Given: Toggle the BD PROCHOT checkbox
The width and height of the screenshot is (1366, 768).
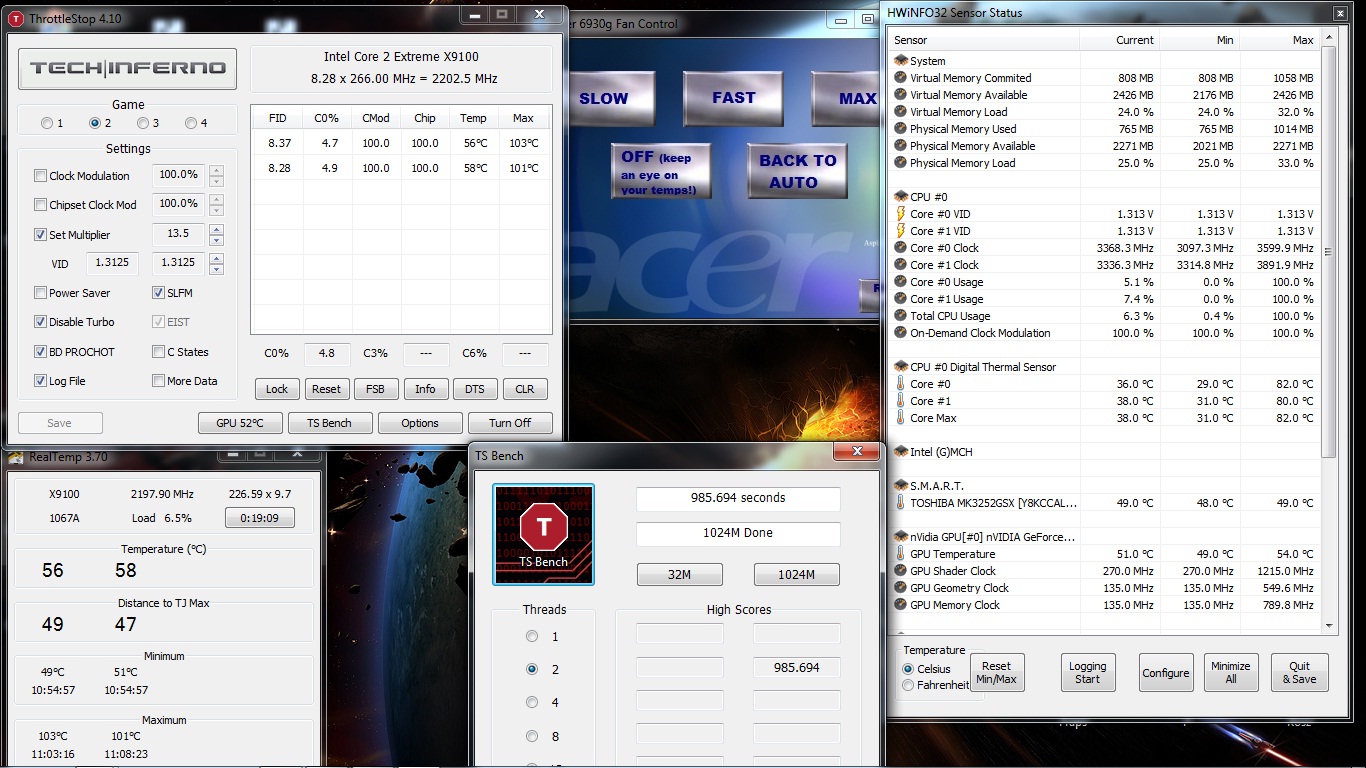Looking at the screenshot, I should pyautogui.click(x=41, y=352).
